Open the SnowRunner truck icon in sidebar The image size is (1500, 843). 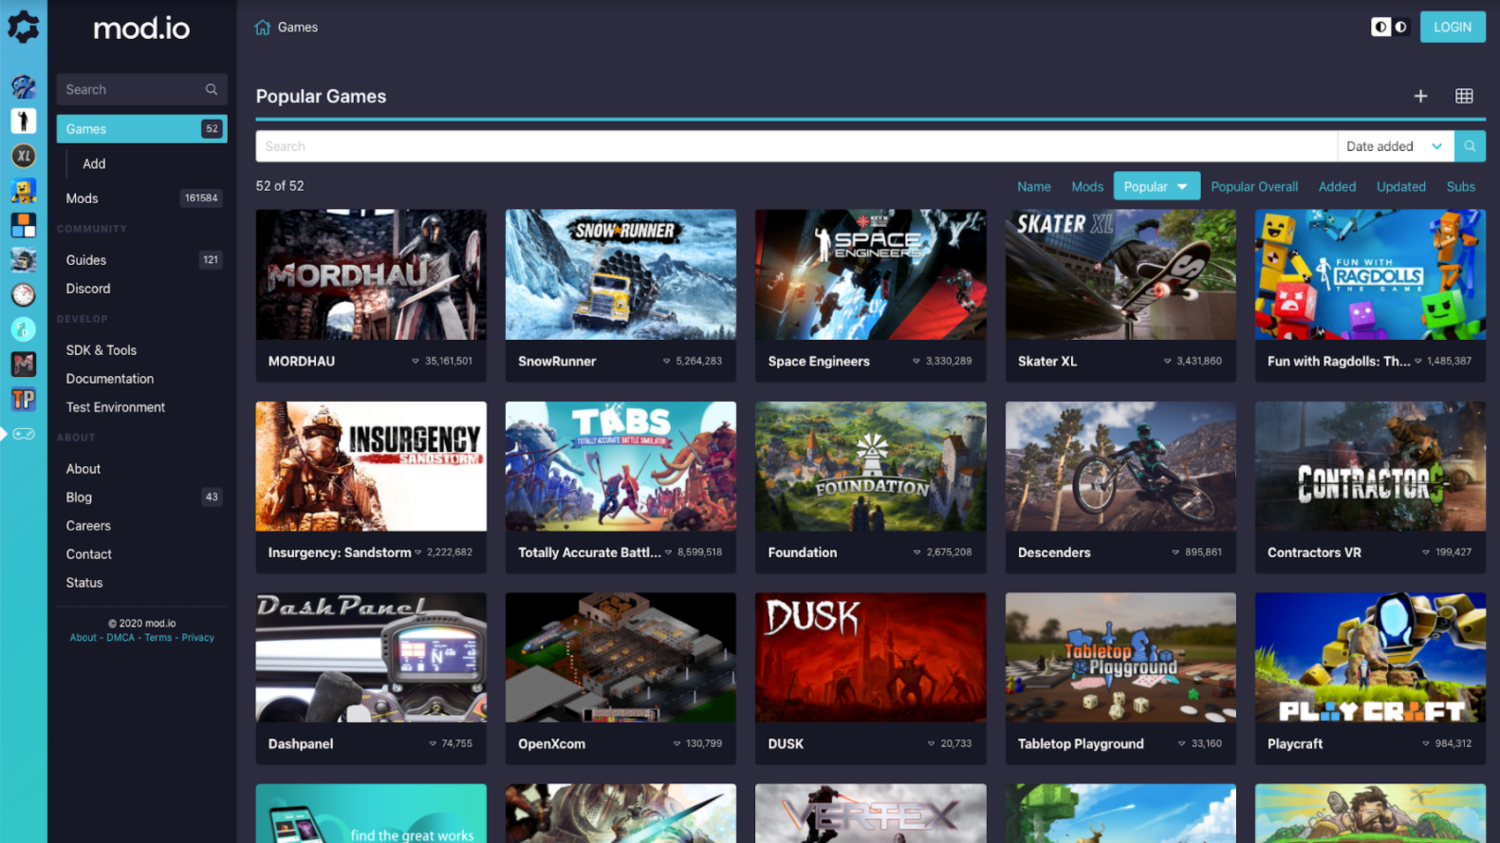point(23,260)
